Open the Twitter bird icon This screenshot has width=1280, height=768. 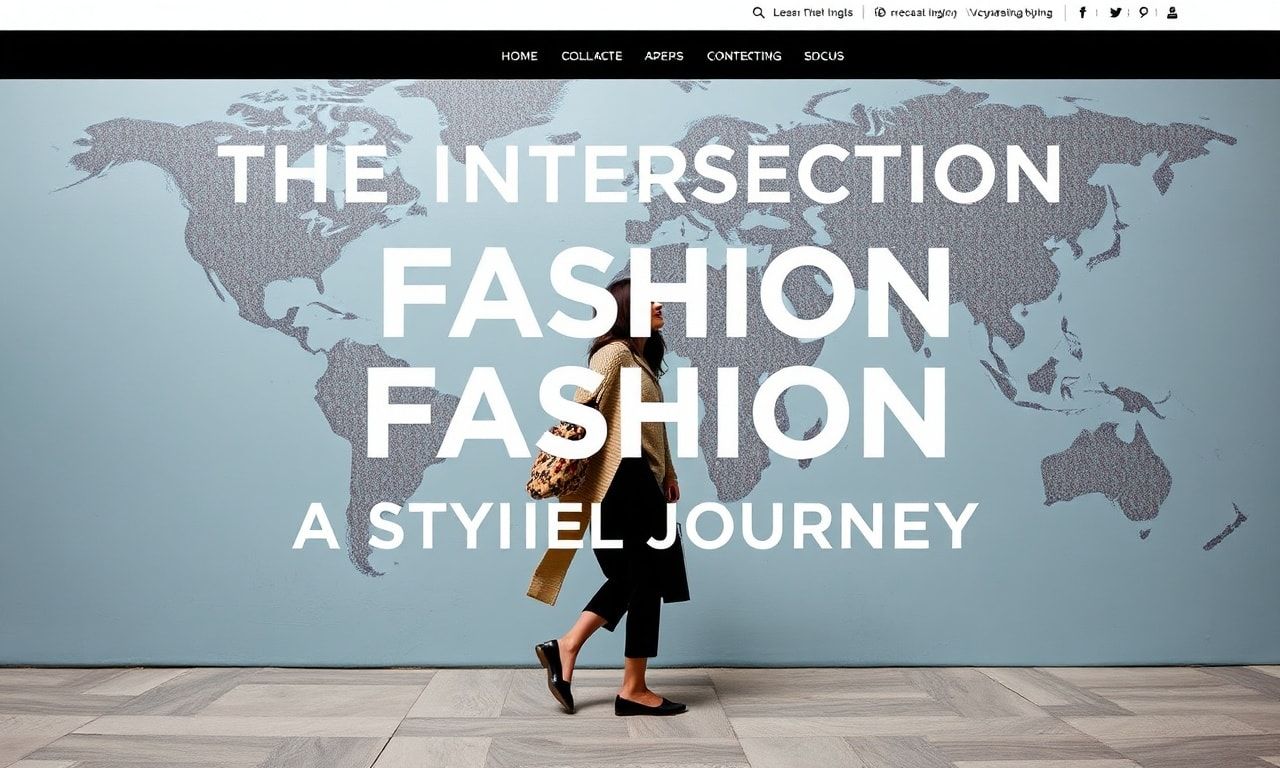1115,13
